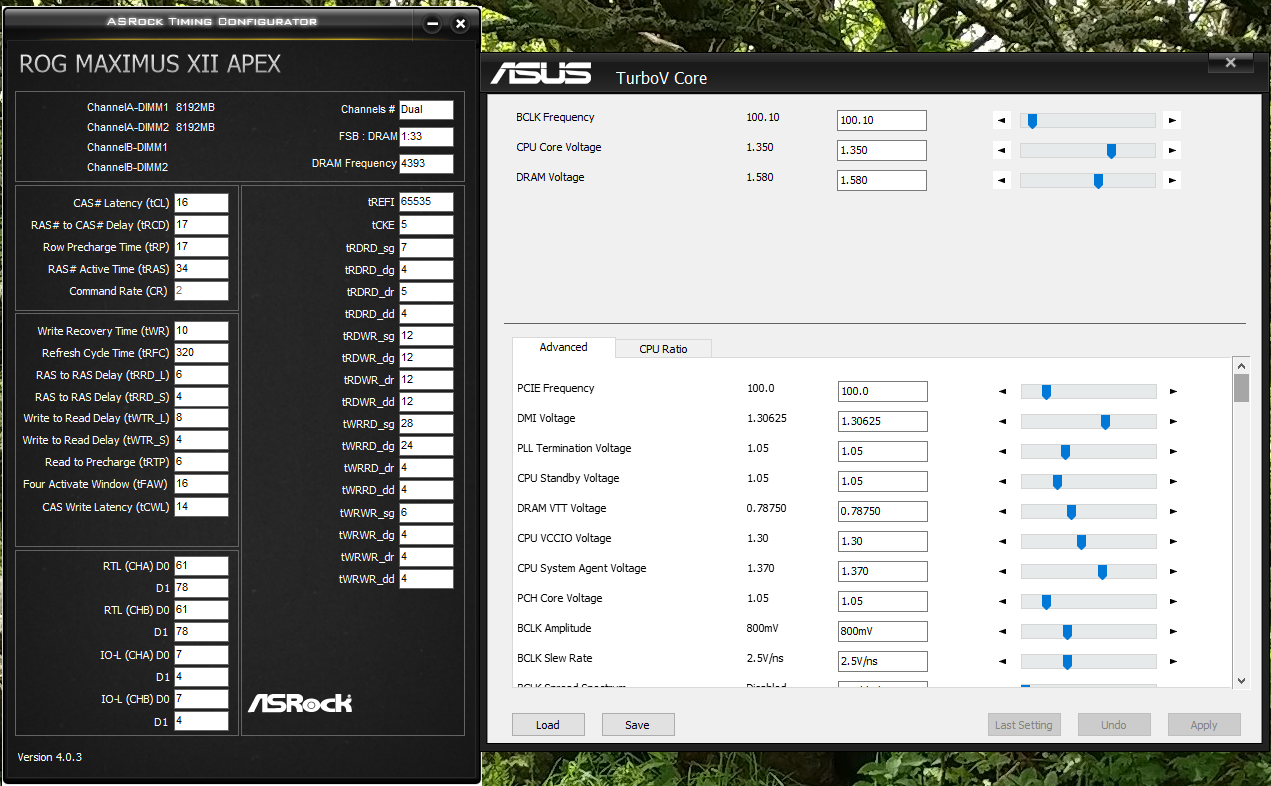
Task: Decrease DMI Voltage with the left arrow
Action: (x=1002, y=422)
